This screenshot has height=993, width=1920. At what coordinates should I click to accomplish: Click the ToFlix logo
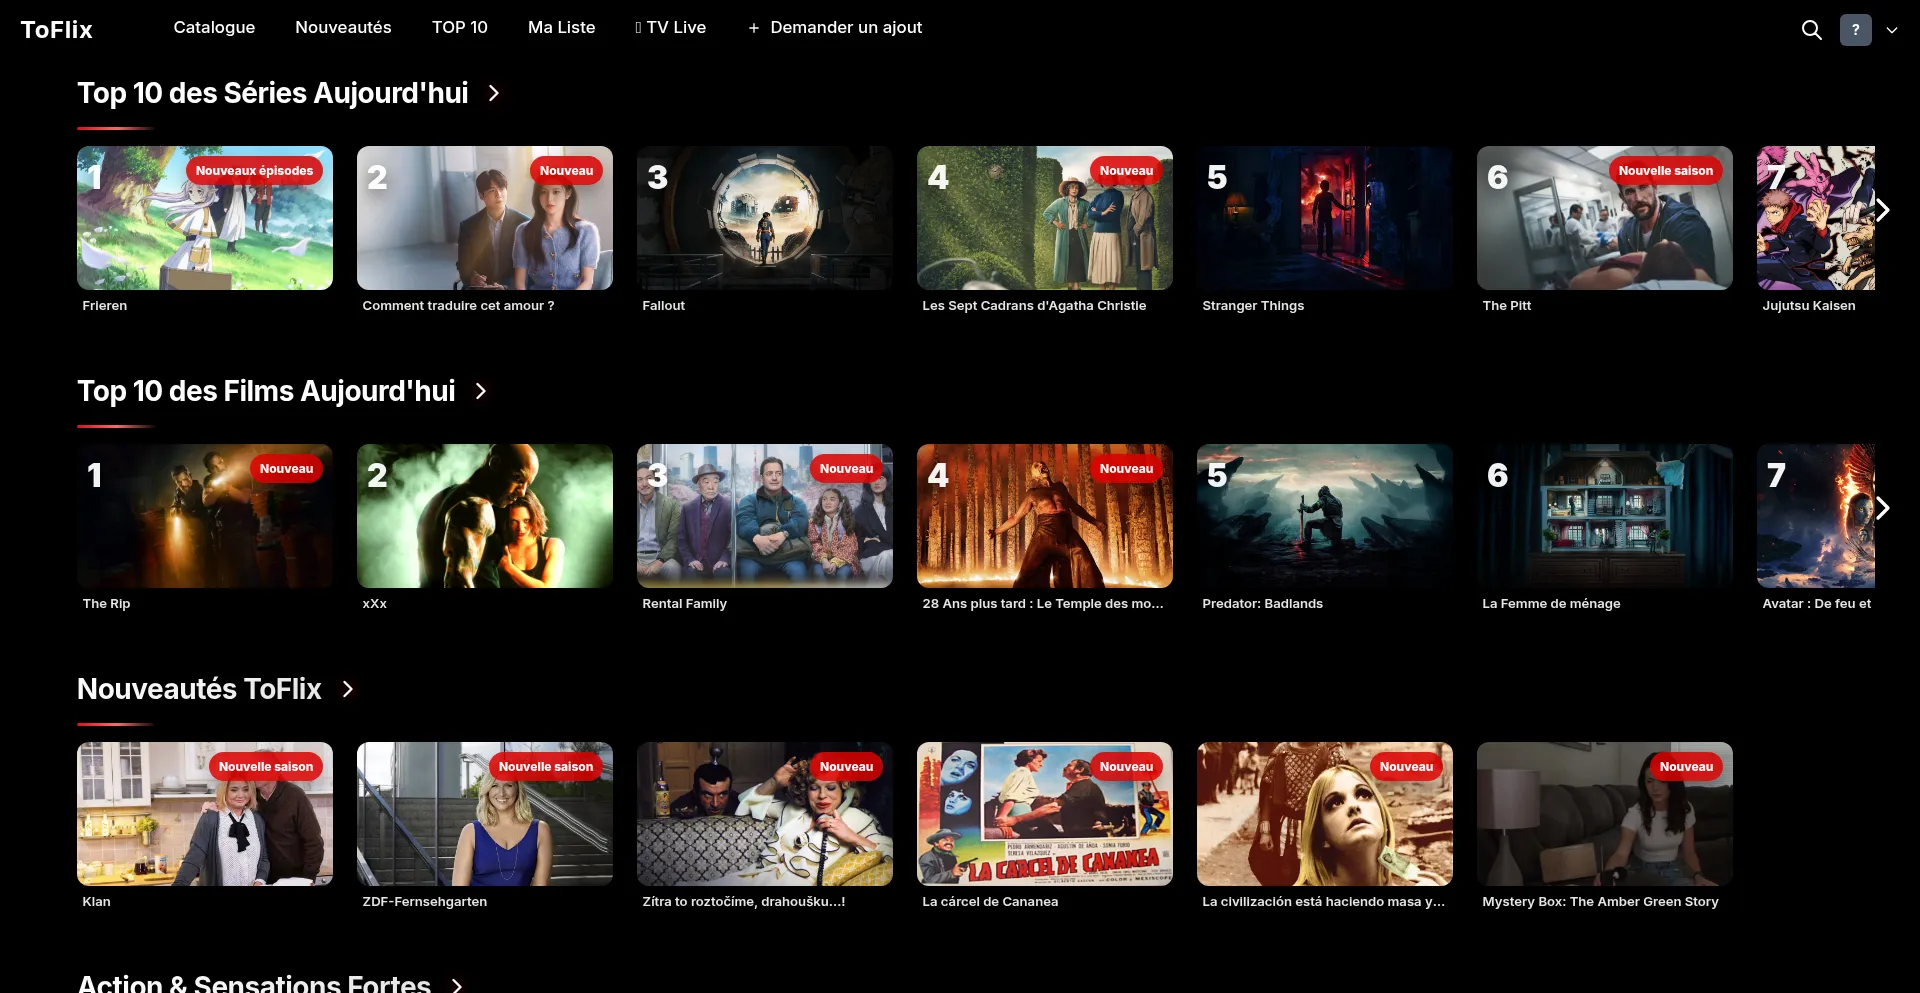[56, 29]
